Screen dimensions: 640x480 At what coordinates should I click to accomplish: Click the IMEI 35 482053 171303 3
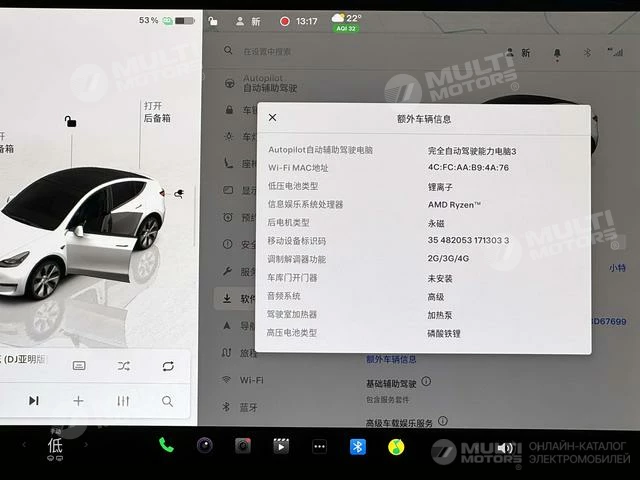[468, 240]
